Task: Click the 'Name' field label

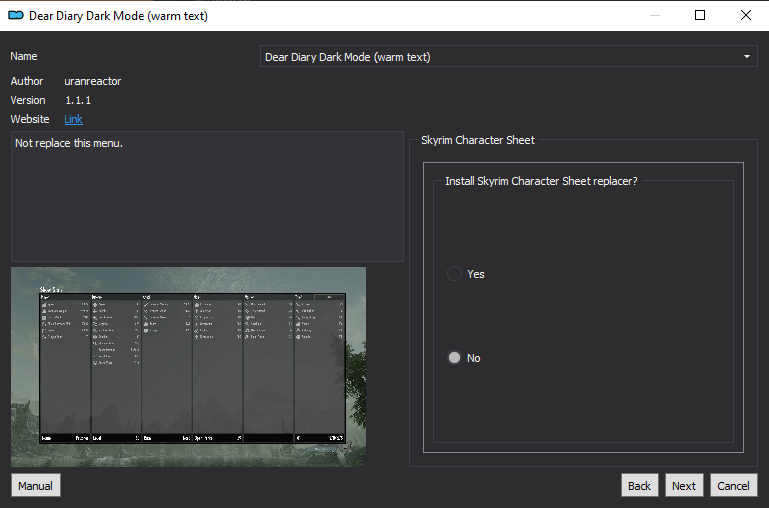Action: pyautogui.click(x=24, y=56)
